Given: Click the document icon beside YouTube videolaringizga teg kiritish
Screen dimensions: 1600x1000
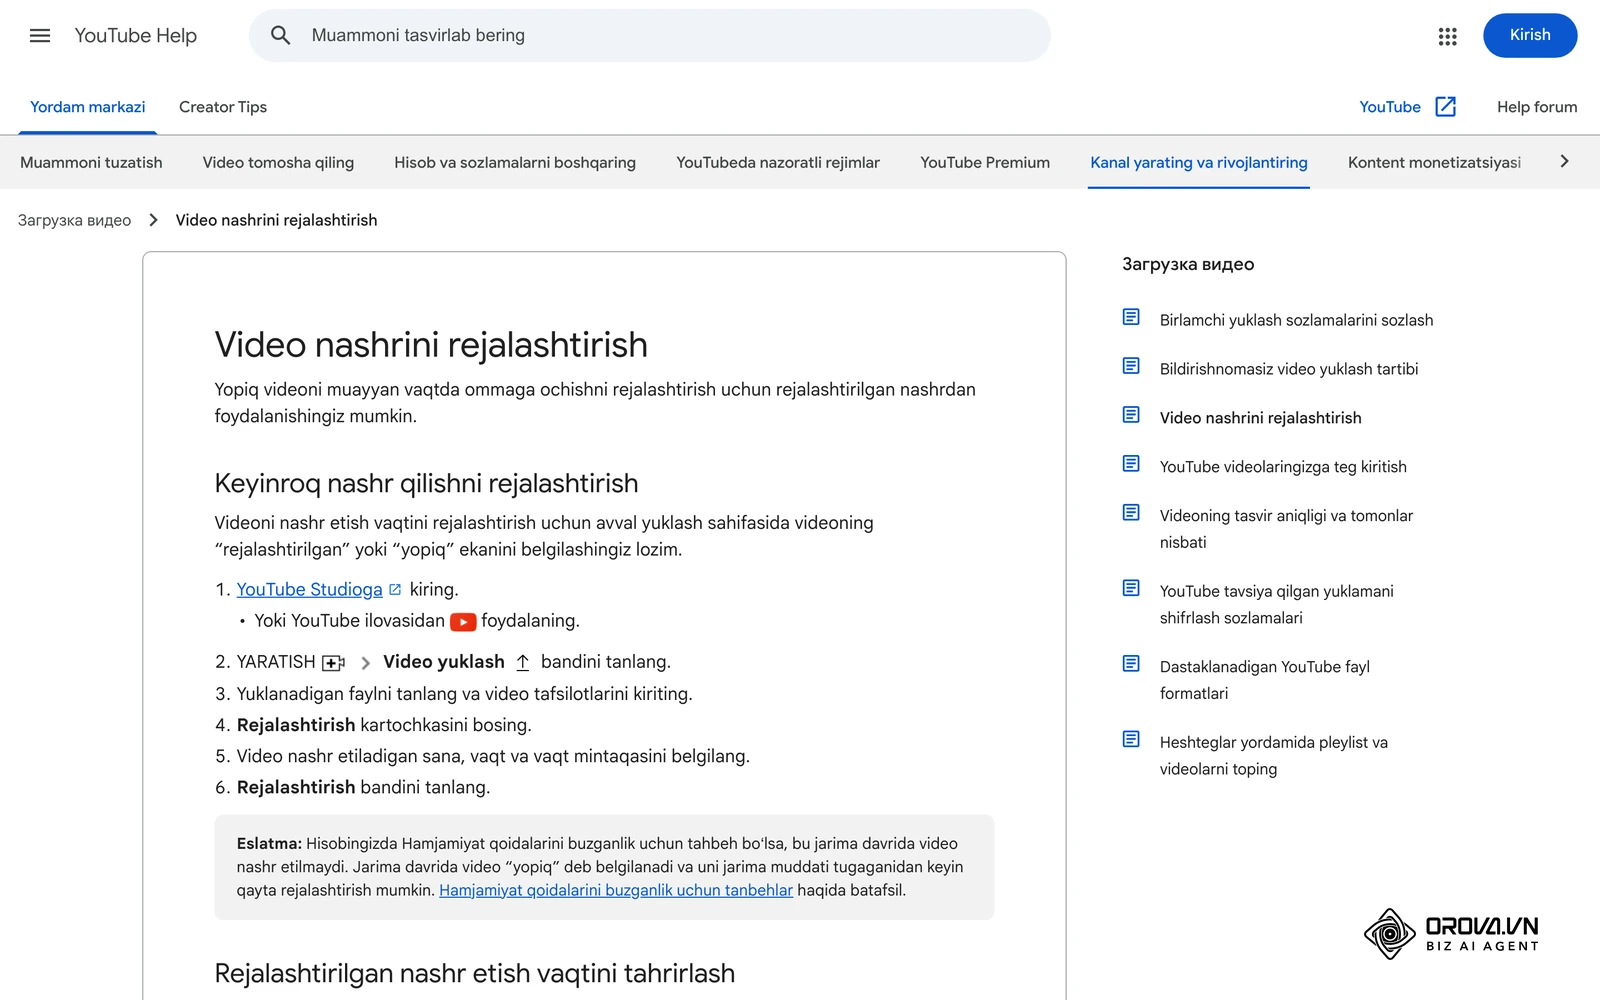Looking at the screenshot, I should click(x=1131, y=464).
